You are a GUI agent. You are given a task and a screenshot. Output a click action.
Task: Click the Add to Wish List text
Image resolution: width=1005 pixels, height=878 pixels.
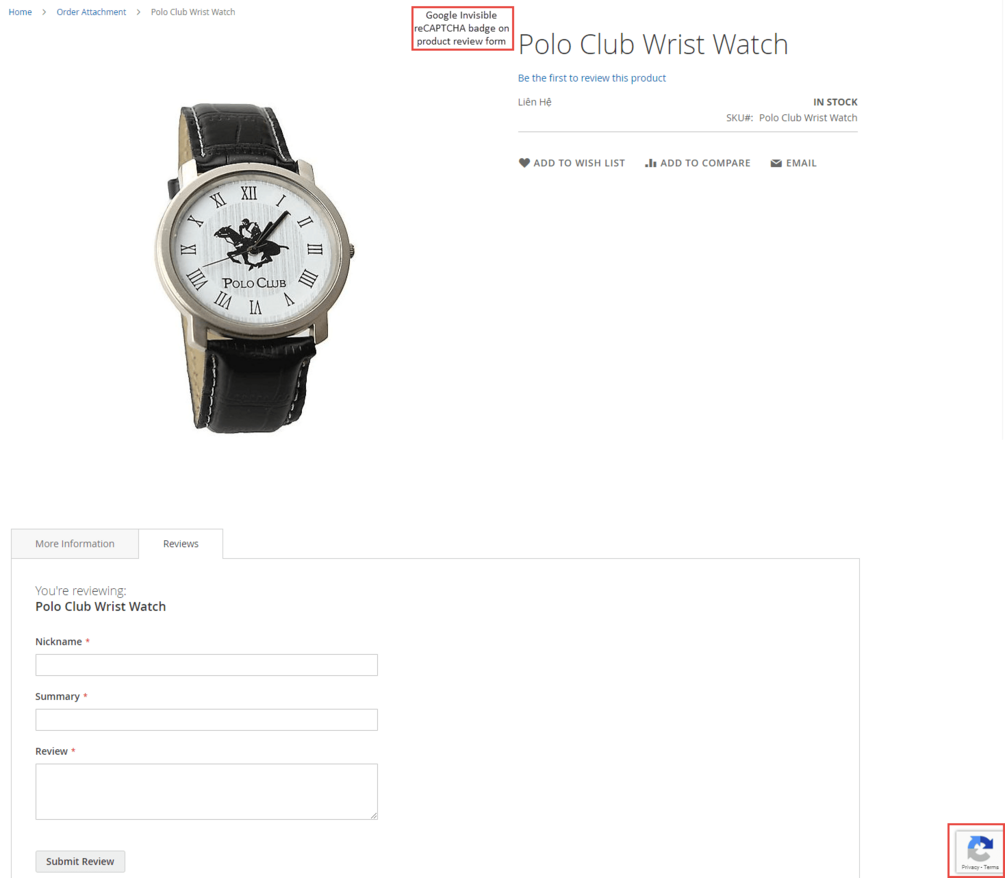(579, 163)
